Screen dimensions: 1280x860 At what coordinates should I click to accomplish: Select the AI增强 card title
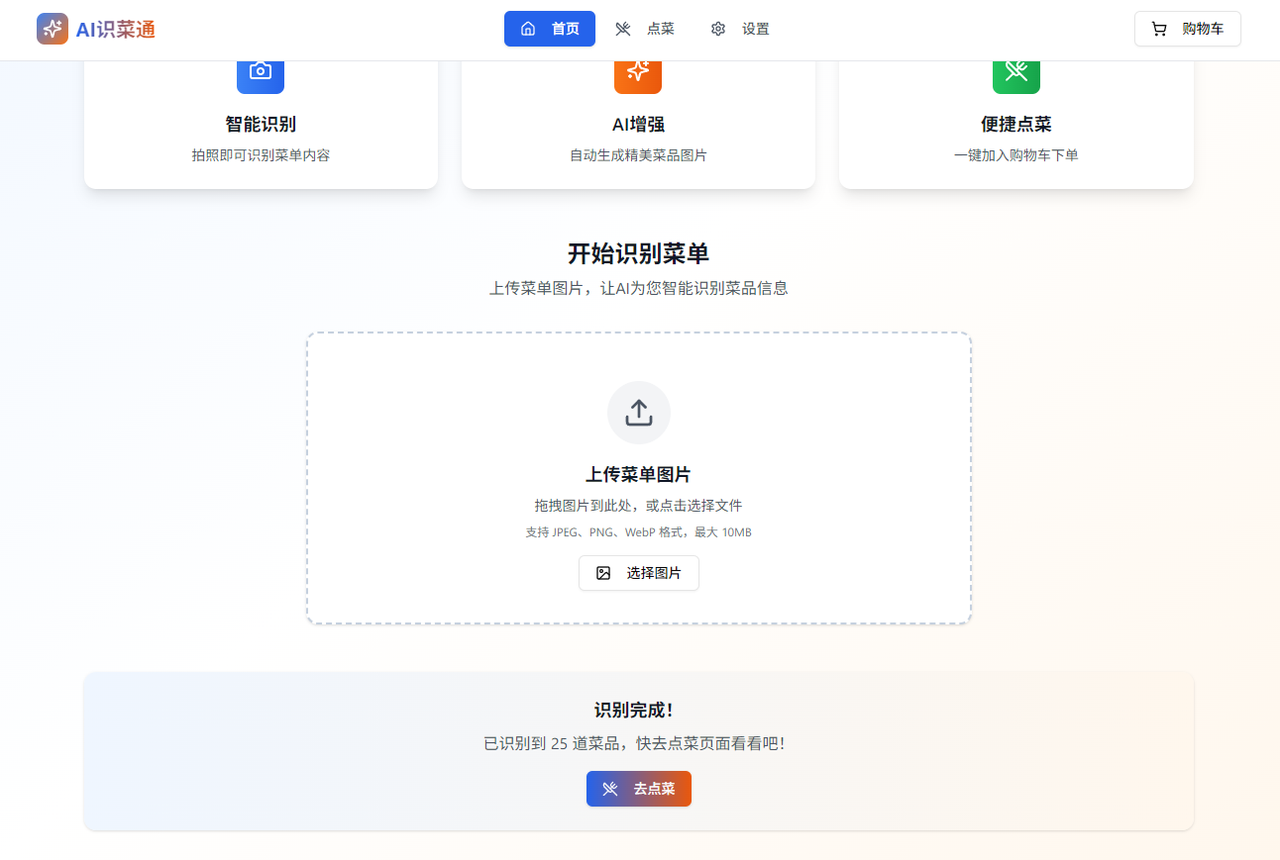(638, 124)
